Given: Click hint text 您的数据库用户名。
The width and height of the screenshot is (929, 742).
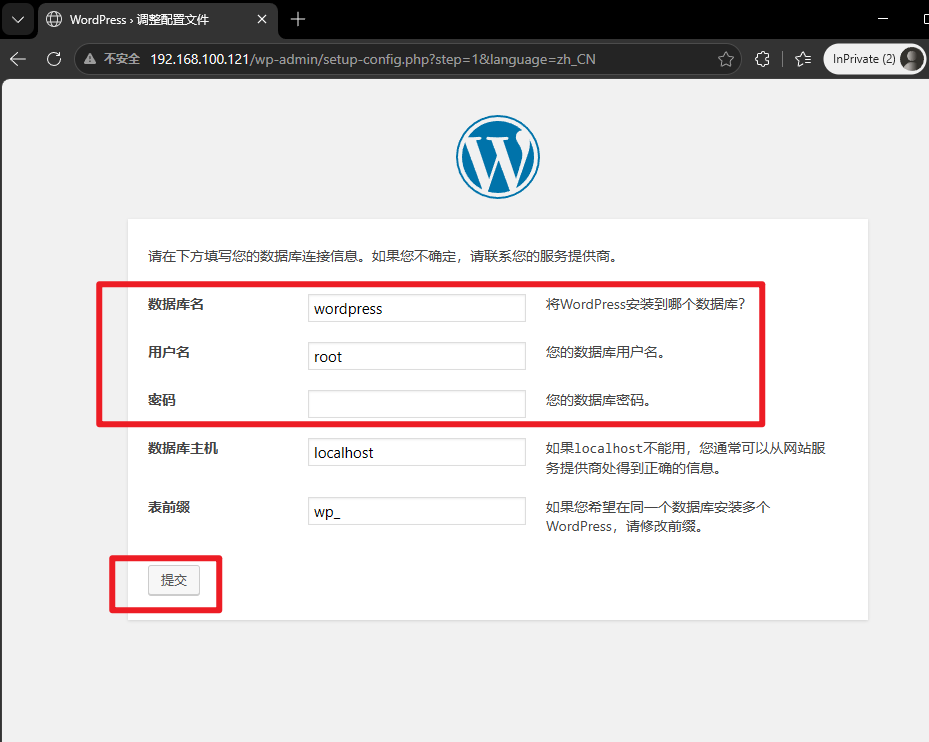Looking at the screenshot, I should pos(607,352).
